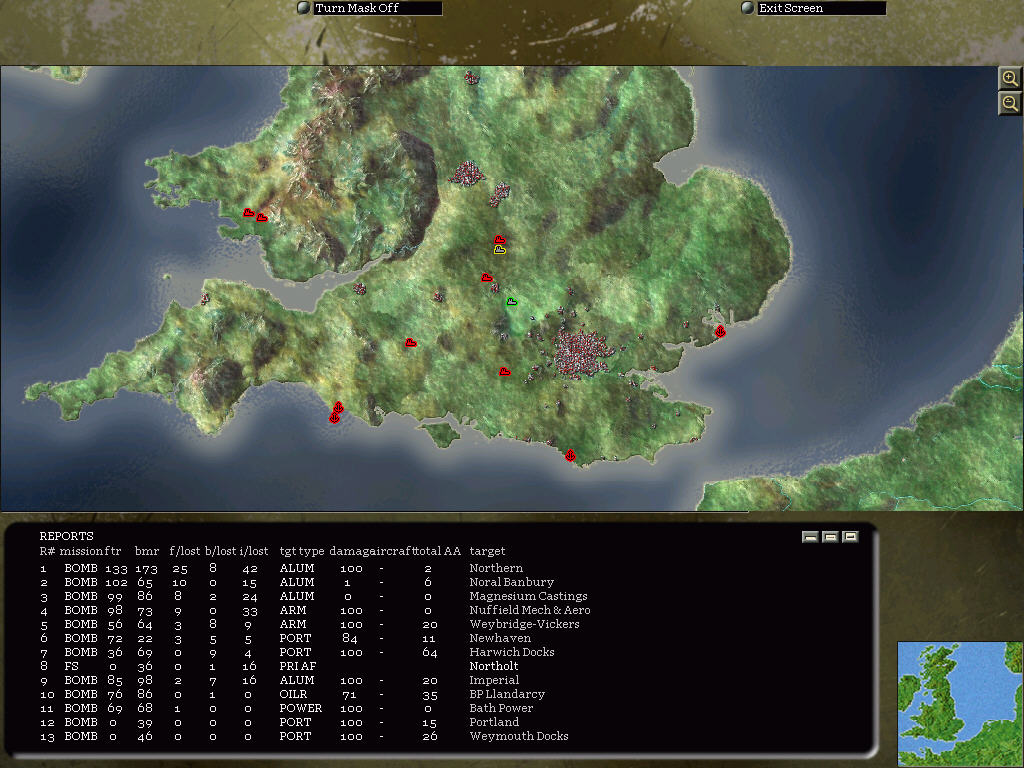Set the REPORTS panel to medium height
Image resolution: width=1024 pixels, height=768 pixels.
point(828,536)
